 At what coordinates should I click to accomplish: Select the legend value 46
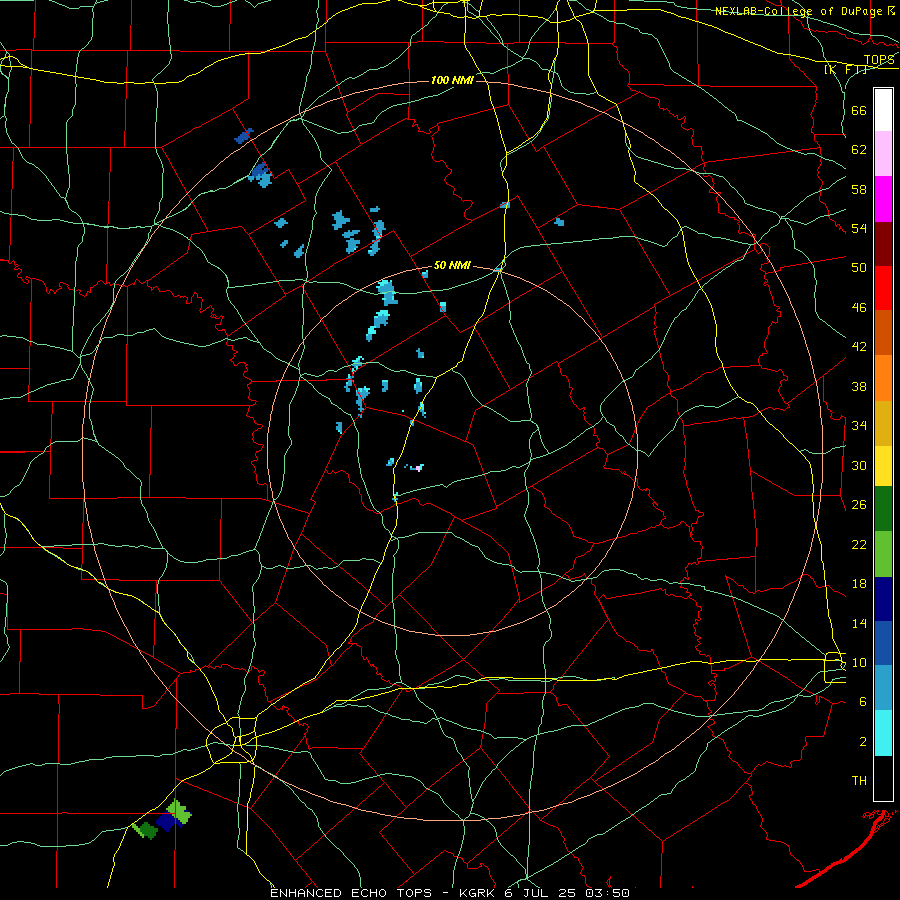click(x=859, y=308)
